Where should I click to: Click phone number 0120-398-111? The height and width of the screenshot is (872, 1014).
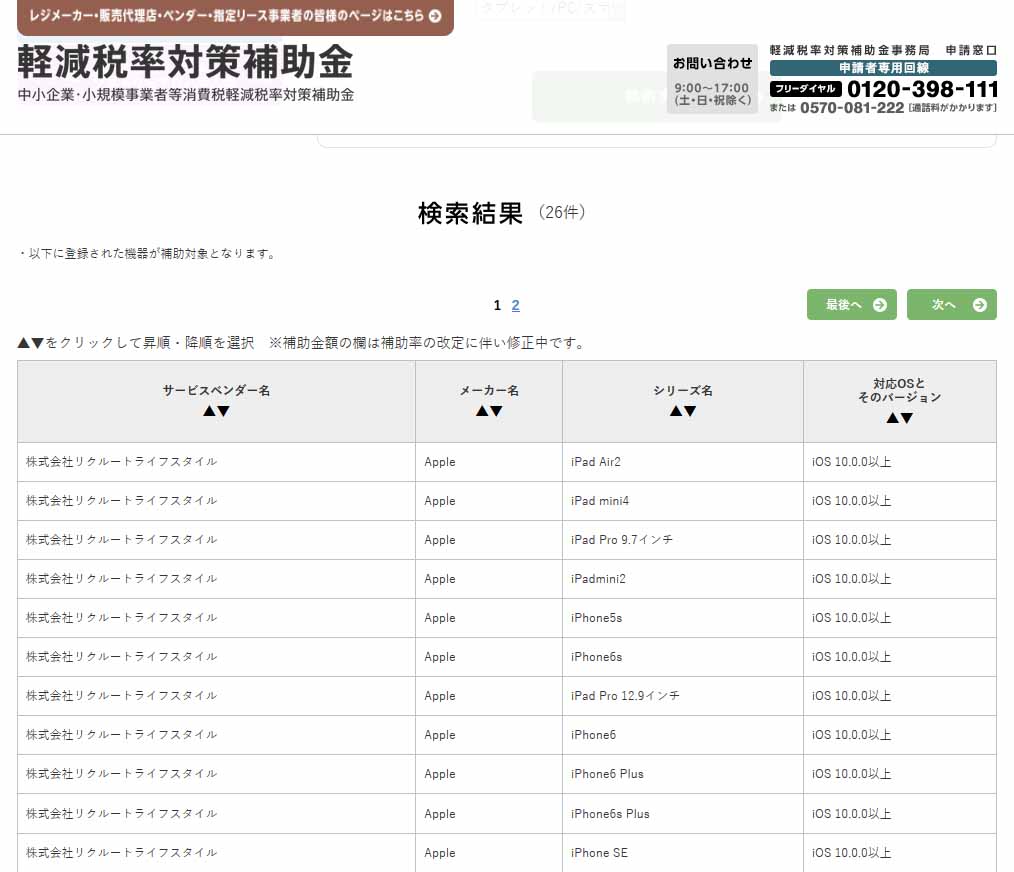pos(921,88)
